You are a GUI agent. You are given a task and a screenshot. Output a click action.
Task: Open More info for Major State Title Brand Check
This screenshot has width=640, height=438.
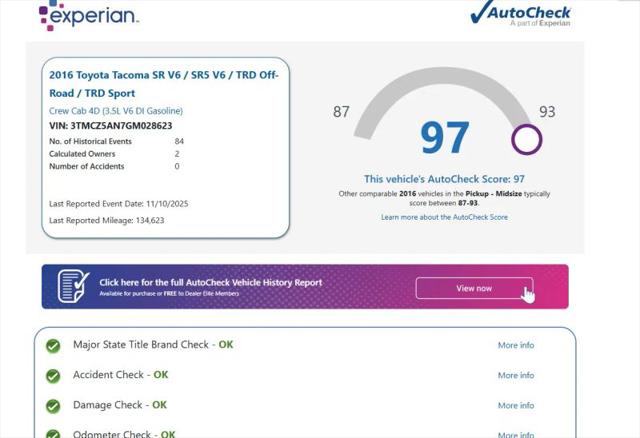click(x=516, y=345)
